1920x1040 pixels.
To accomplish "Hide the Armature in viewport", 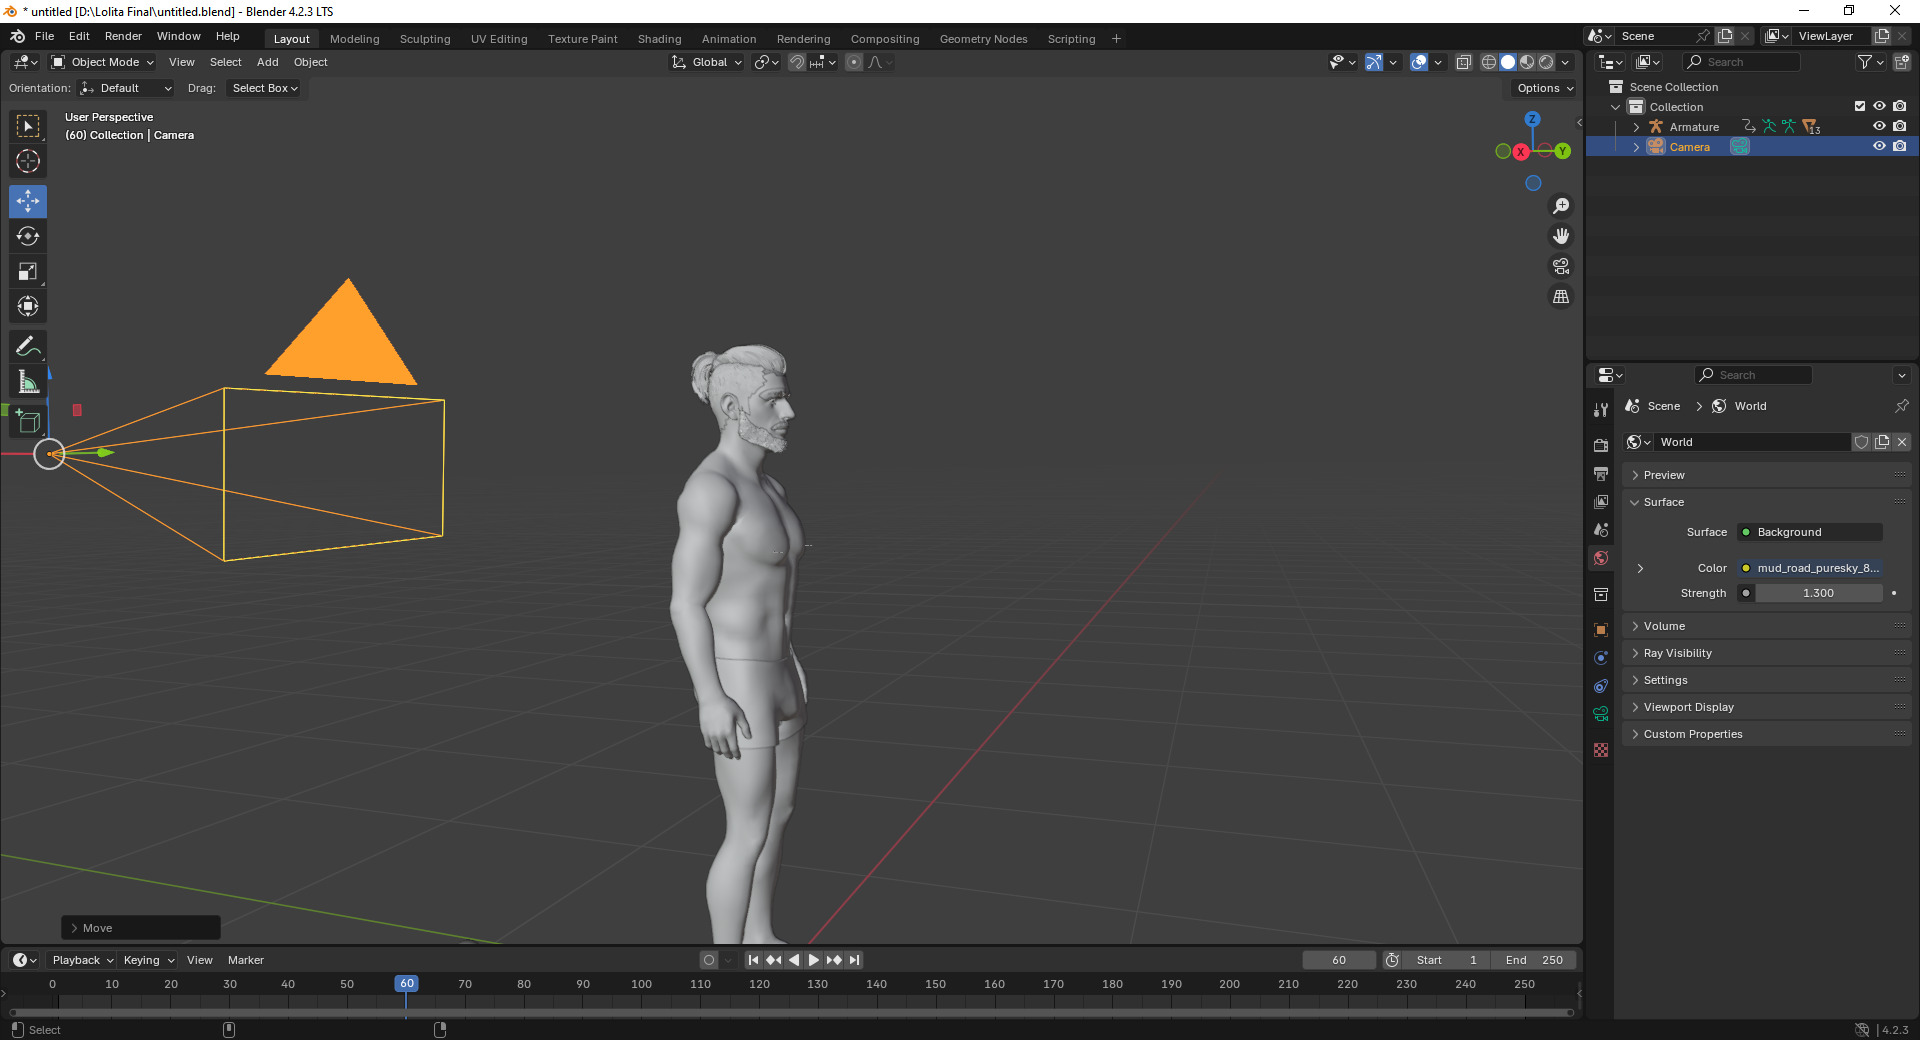I will (1879, 126).
